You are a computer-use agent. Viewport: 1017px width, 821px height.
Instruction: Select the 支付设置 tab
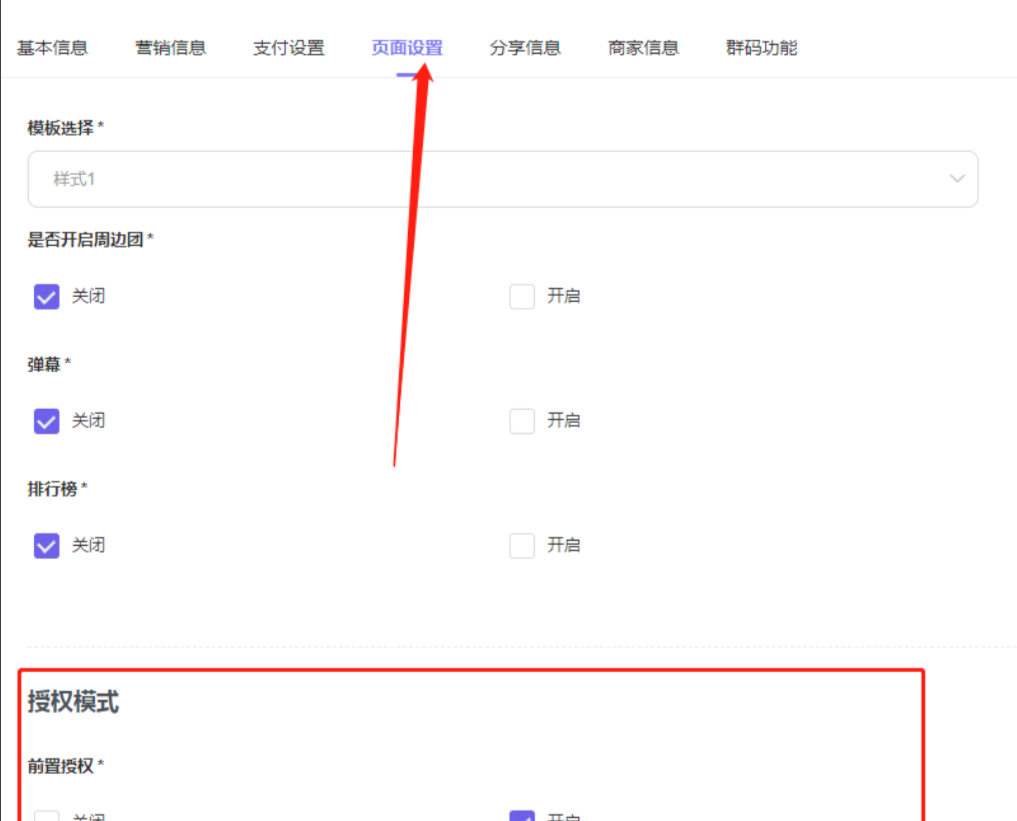pos(289,47)
